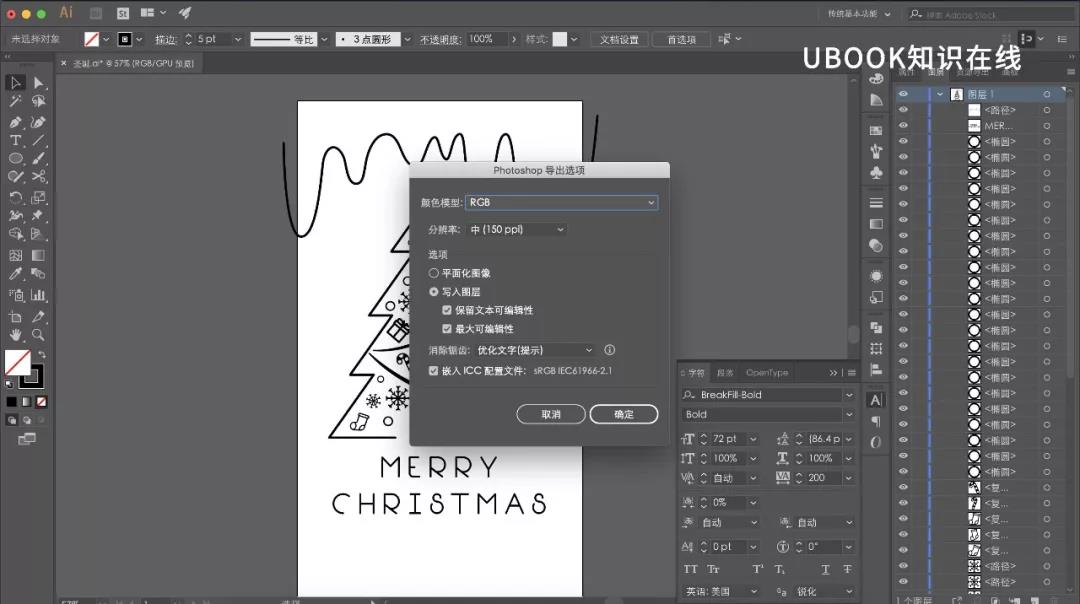Open font style Bold dropdown
The width and height of the screenshot is (1080, 604).
849,415
